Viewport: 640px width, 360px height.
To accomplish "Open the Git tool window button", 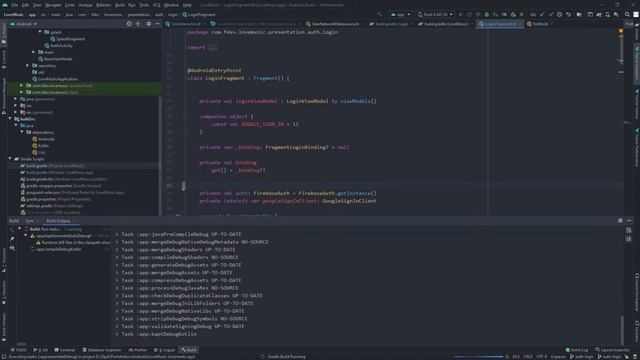I will [40, 350].
